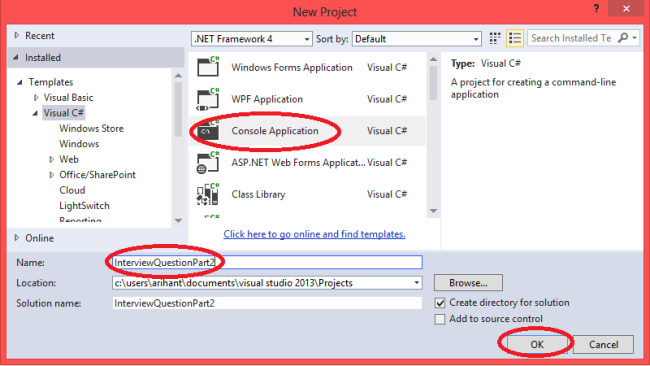Click the Class Library template icon
The height and width of the screenshot is (366, 650).
(208, 194)
